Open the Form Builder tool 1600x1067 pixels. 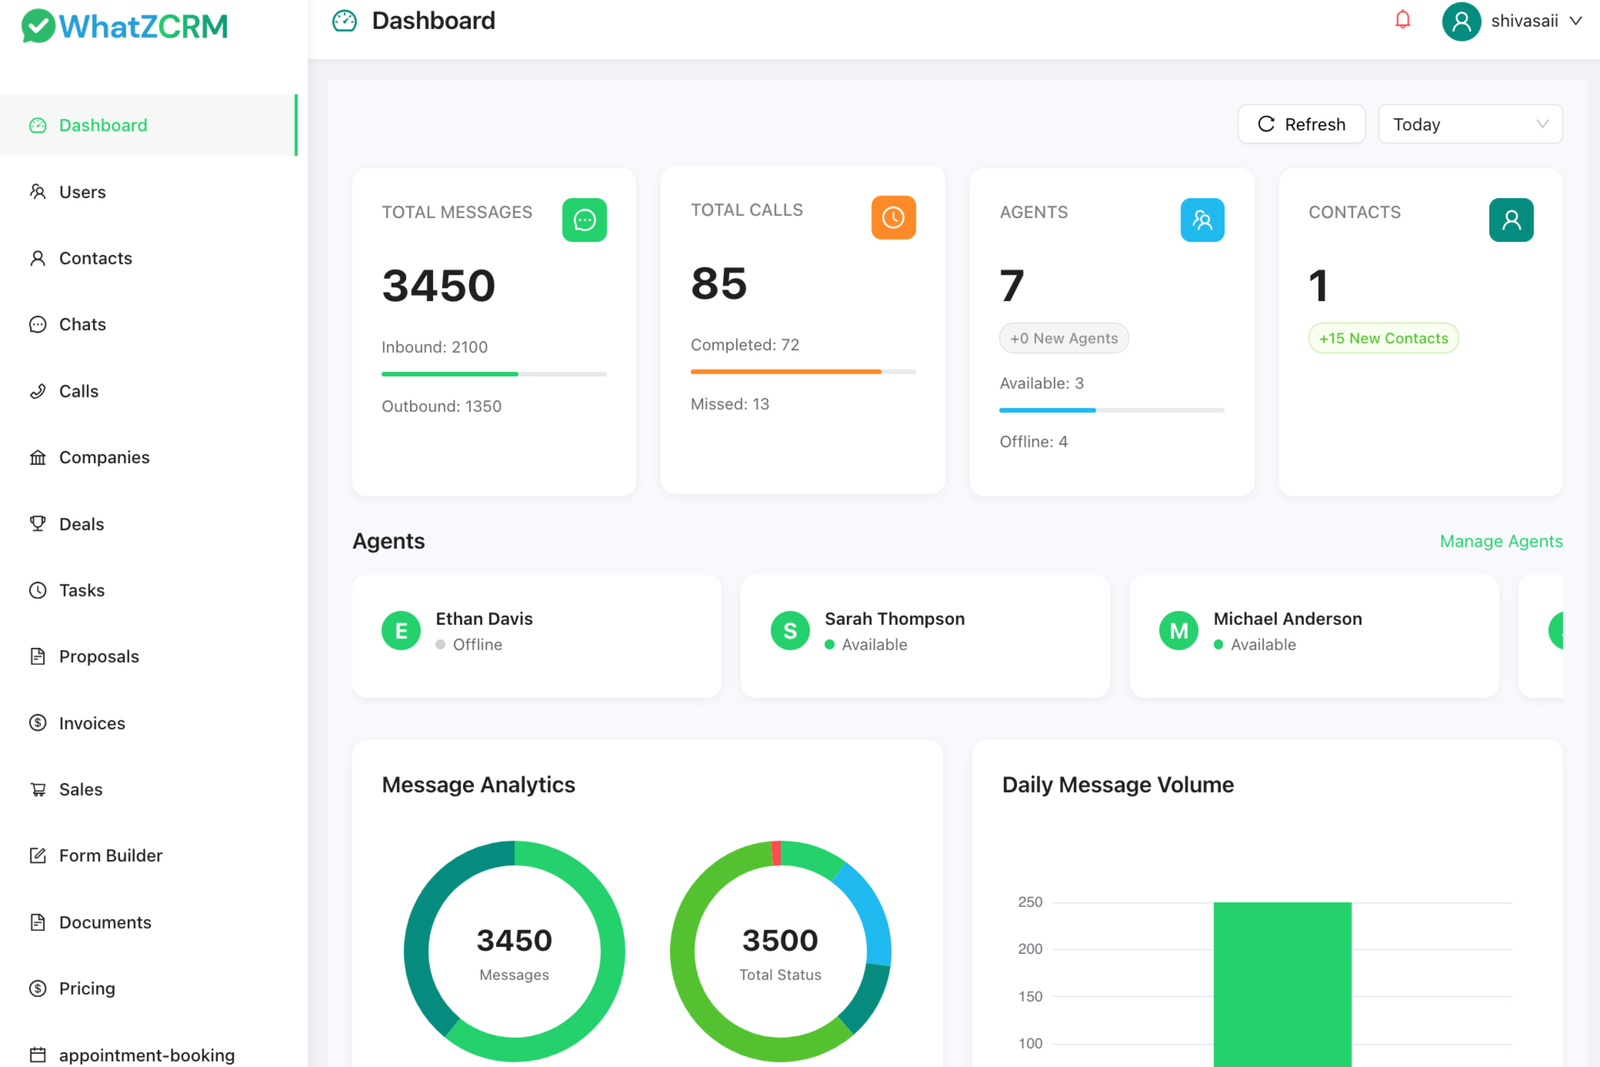110,855
